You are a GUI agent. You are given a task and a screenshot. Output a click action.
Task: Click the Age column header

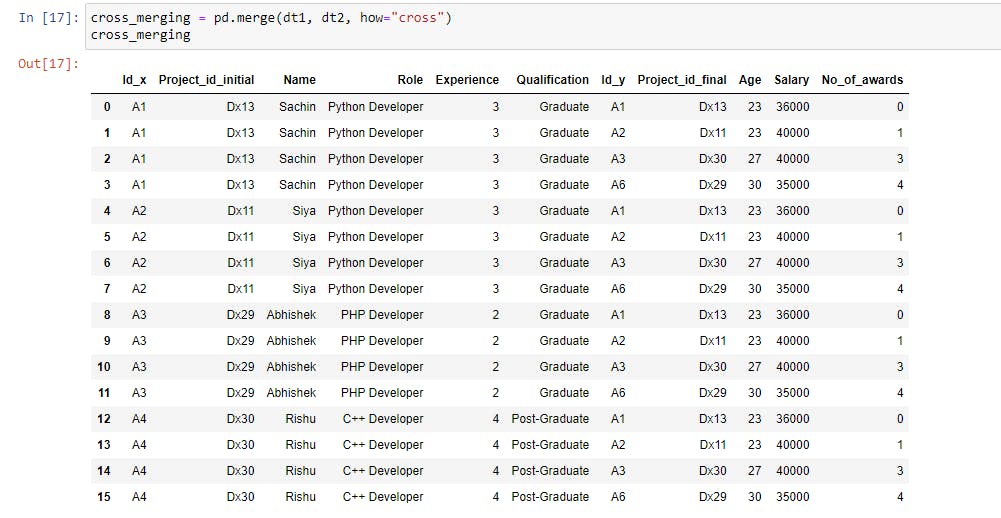pyautogui.click(x=750, y=80)
